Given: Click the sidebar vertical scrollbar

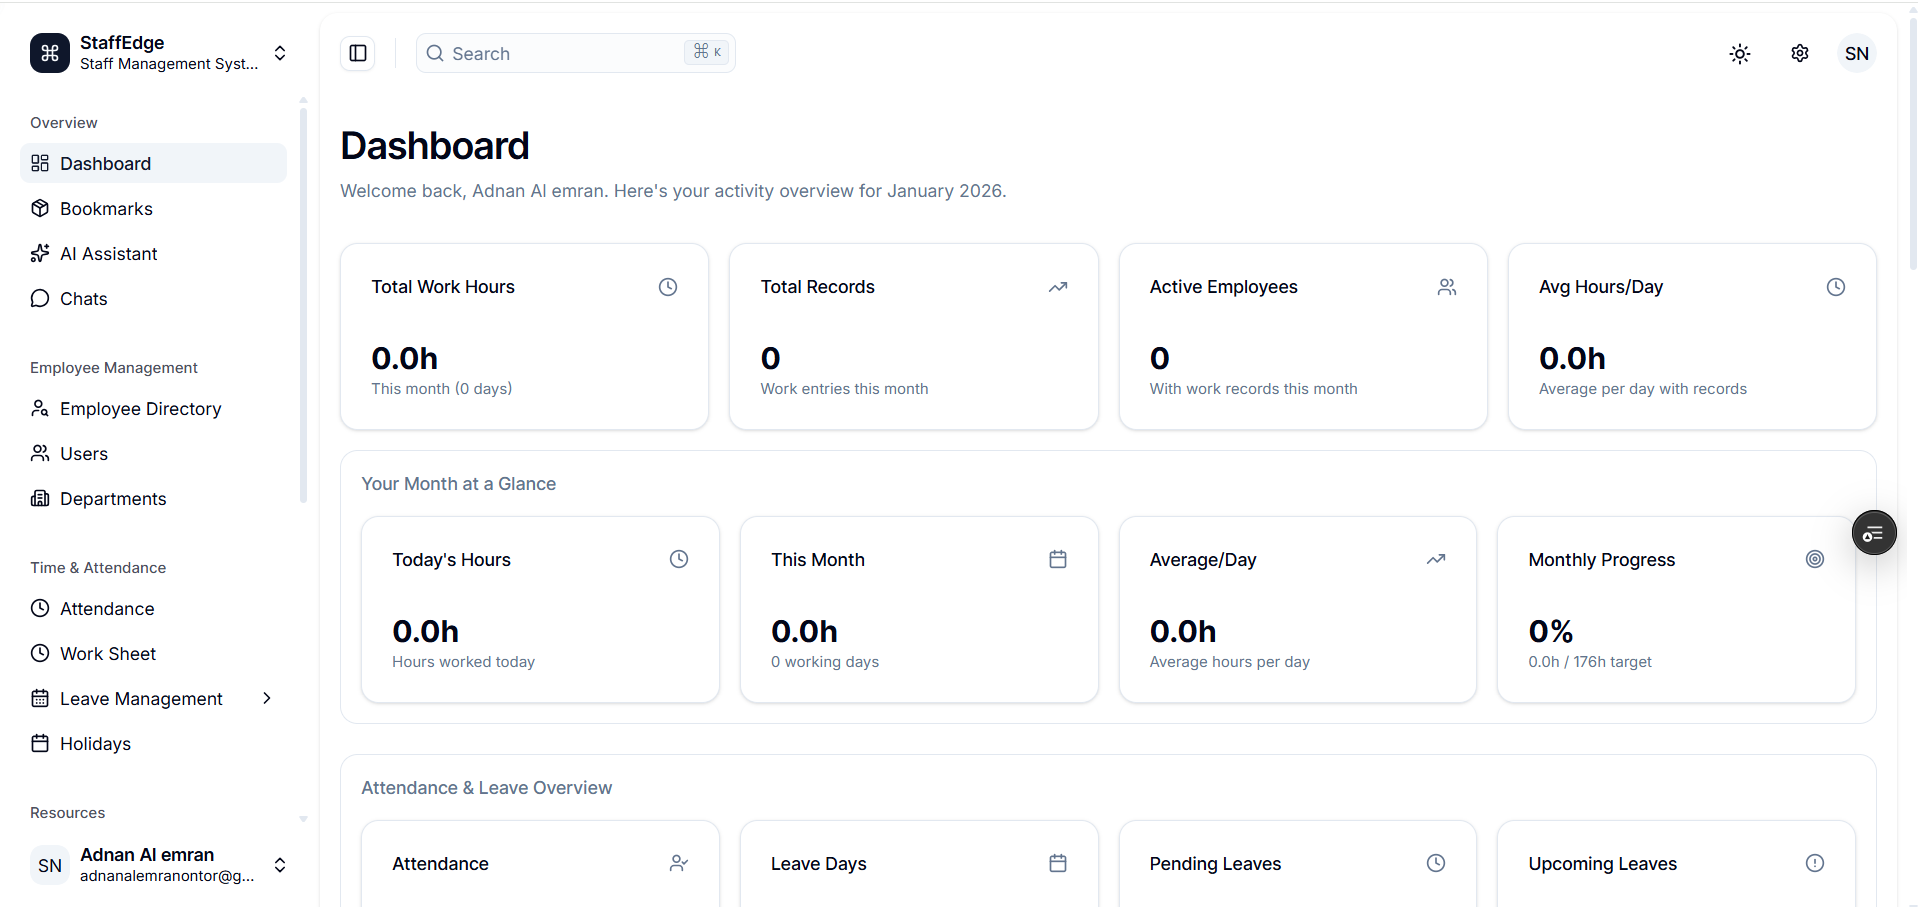Looking at the screenshot, I should click(x=303, y=305).
